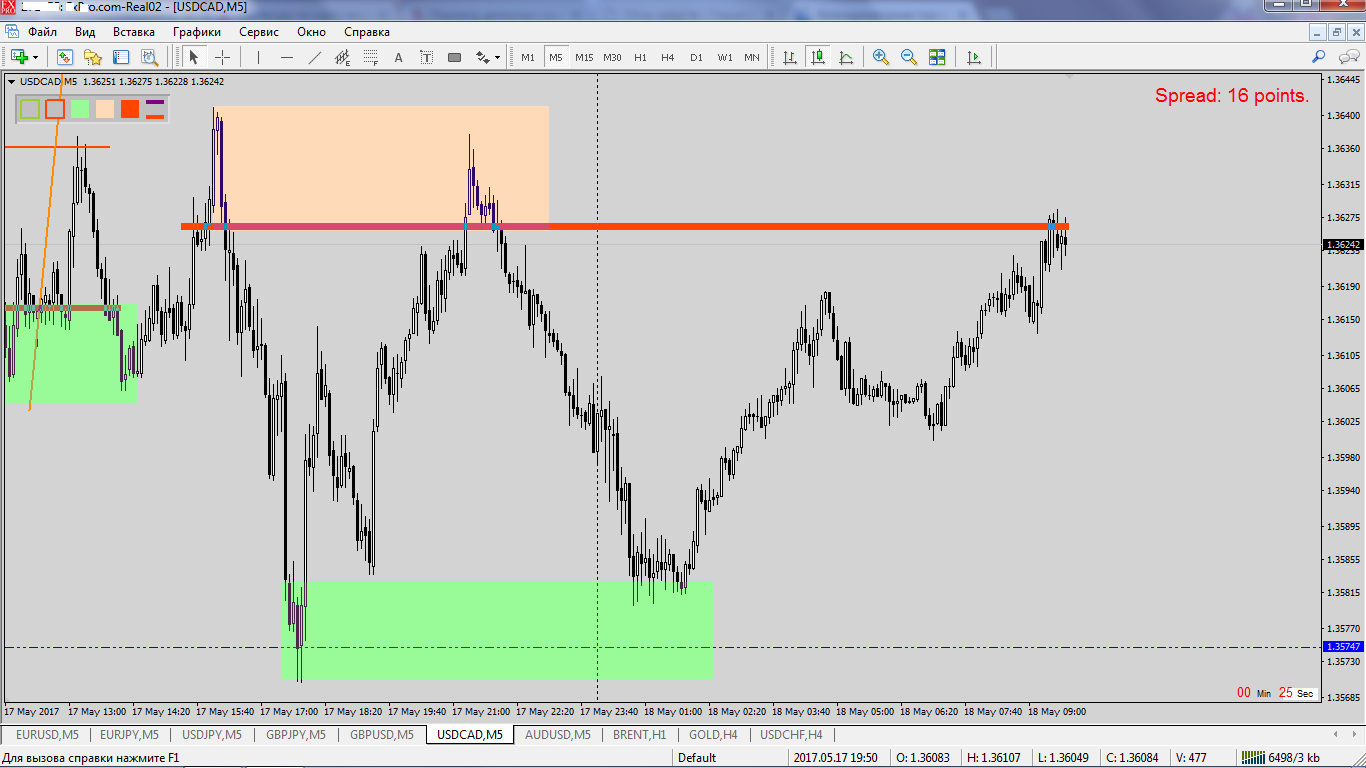Select the Cursor arrow tool

(194, 57)
